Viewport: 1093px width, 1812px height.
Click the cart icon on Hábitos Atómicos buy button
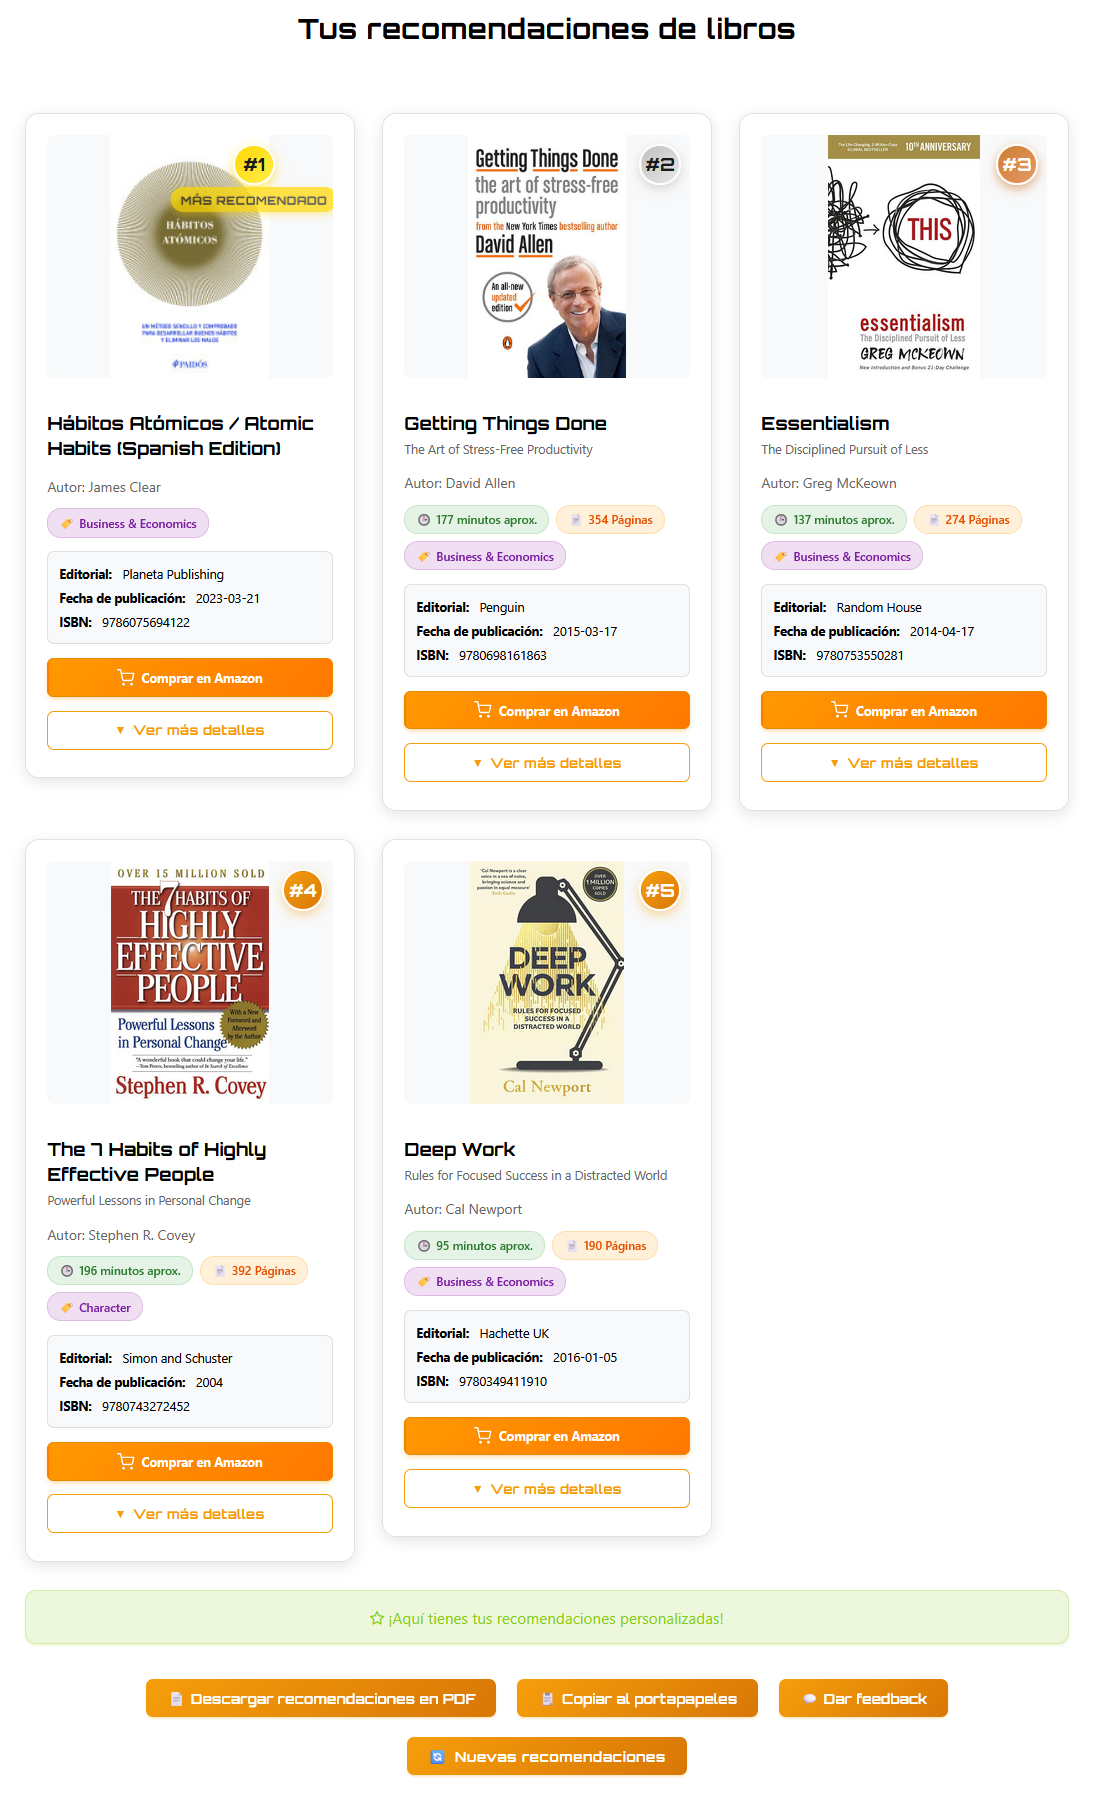[126, 677]
